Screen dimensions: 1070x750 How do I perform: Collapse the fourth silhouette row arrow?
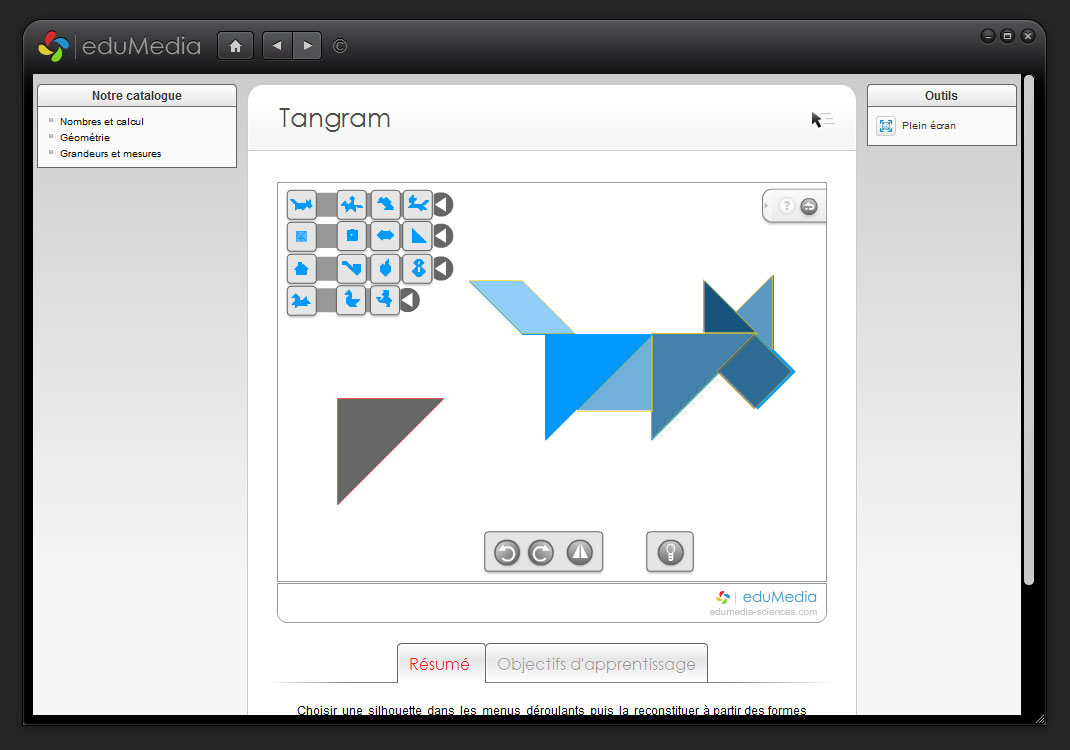[409, 300]
